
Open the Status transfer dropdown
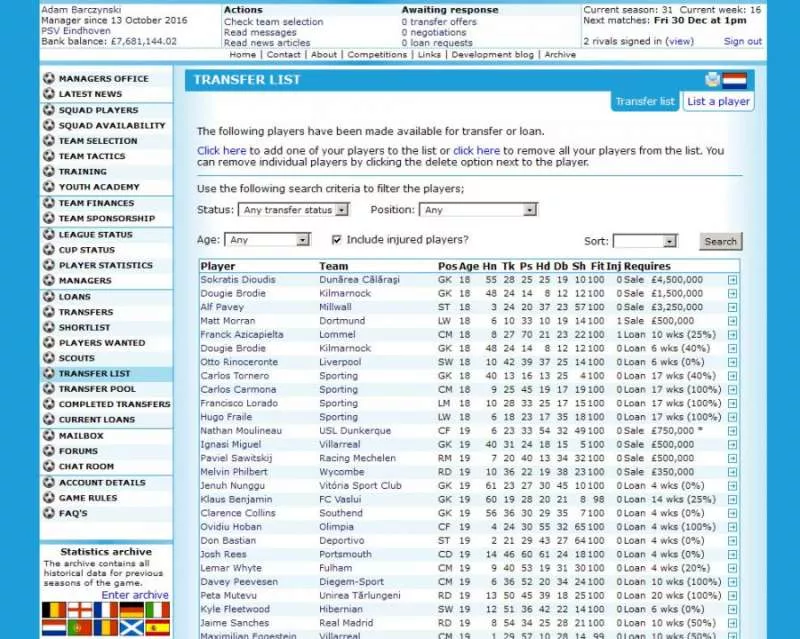point(293,210)
